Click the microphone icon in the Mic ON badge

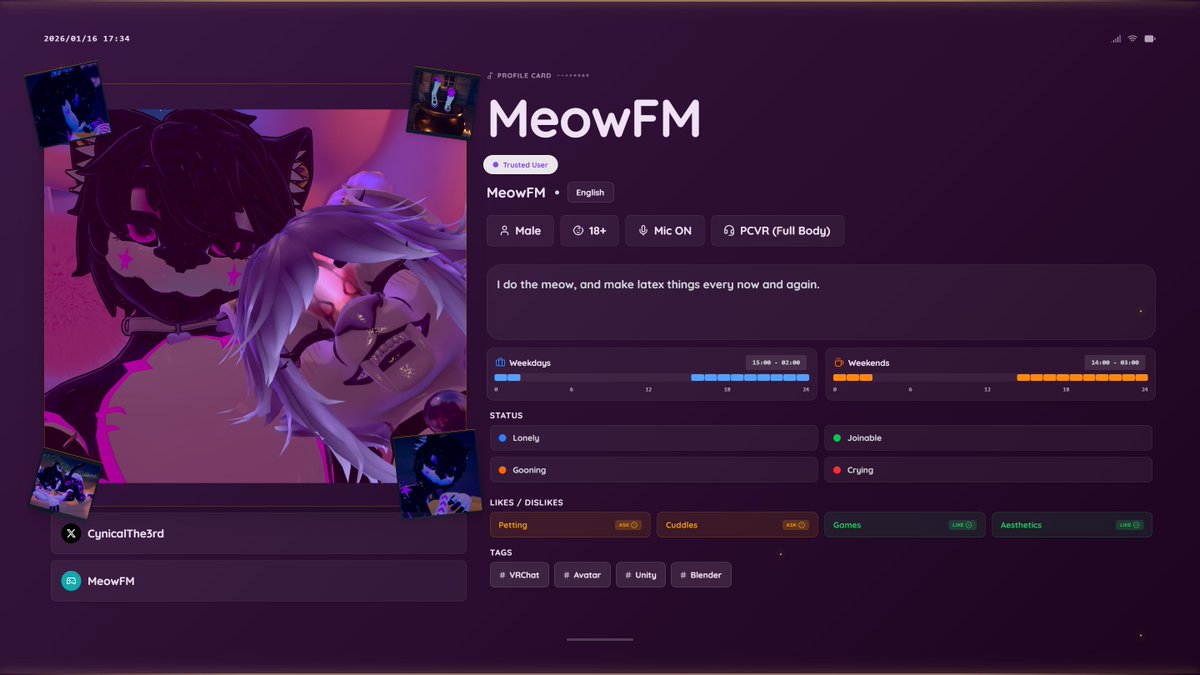642,230
